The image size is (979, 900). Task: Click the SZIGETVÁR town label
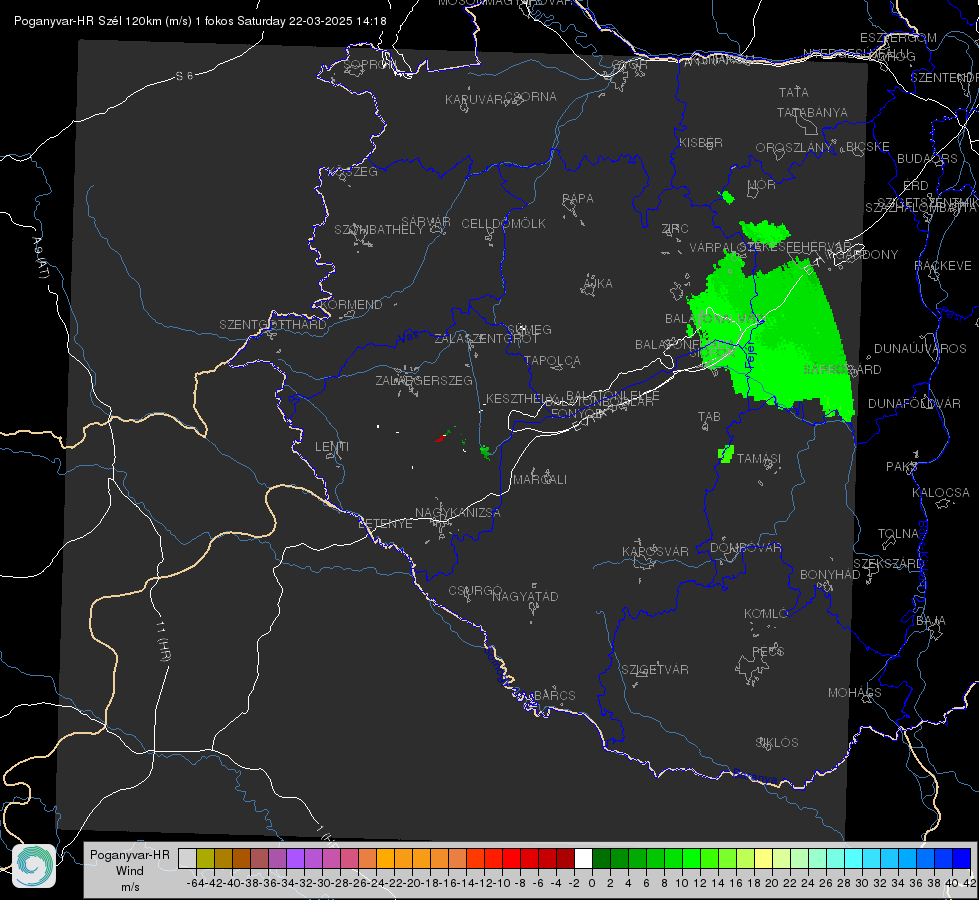point(655,670)
